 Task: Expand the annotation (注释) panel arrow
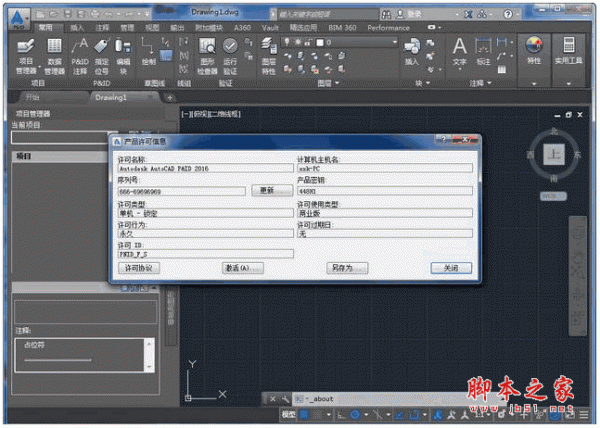pyautogui.click(x=490, y=83)
